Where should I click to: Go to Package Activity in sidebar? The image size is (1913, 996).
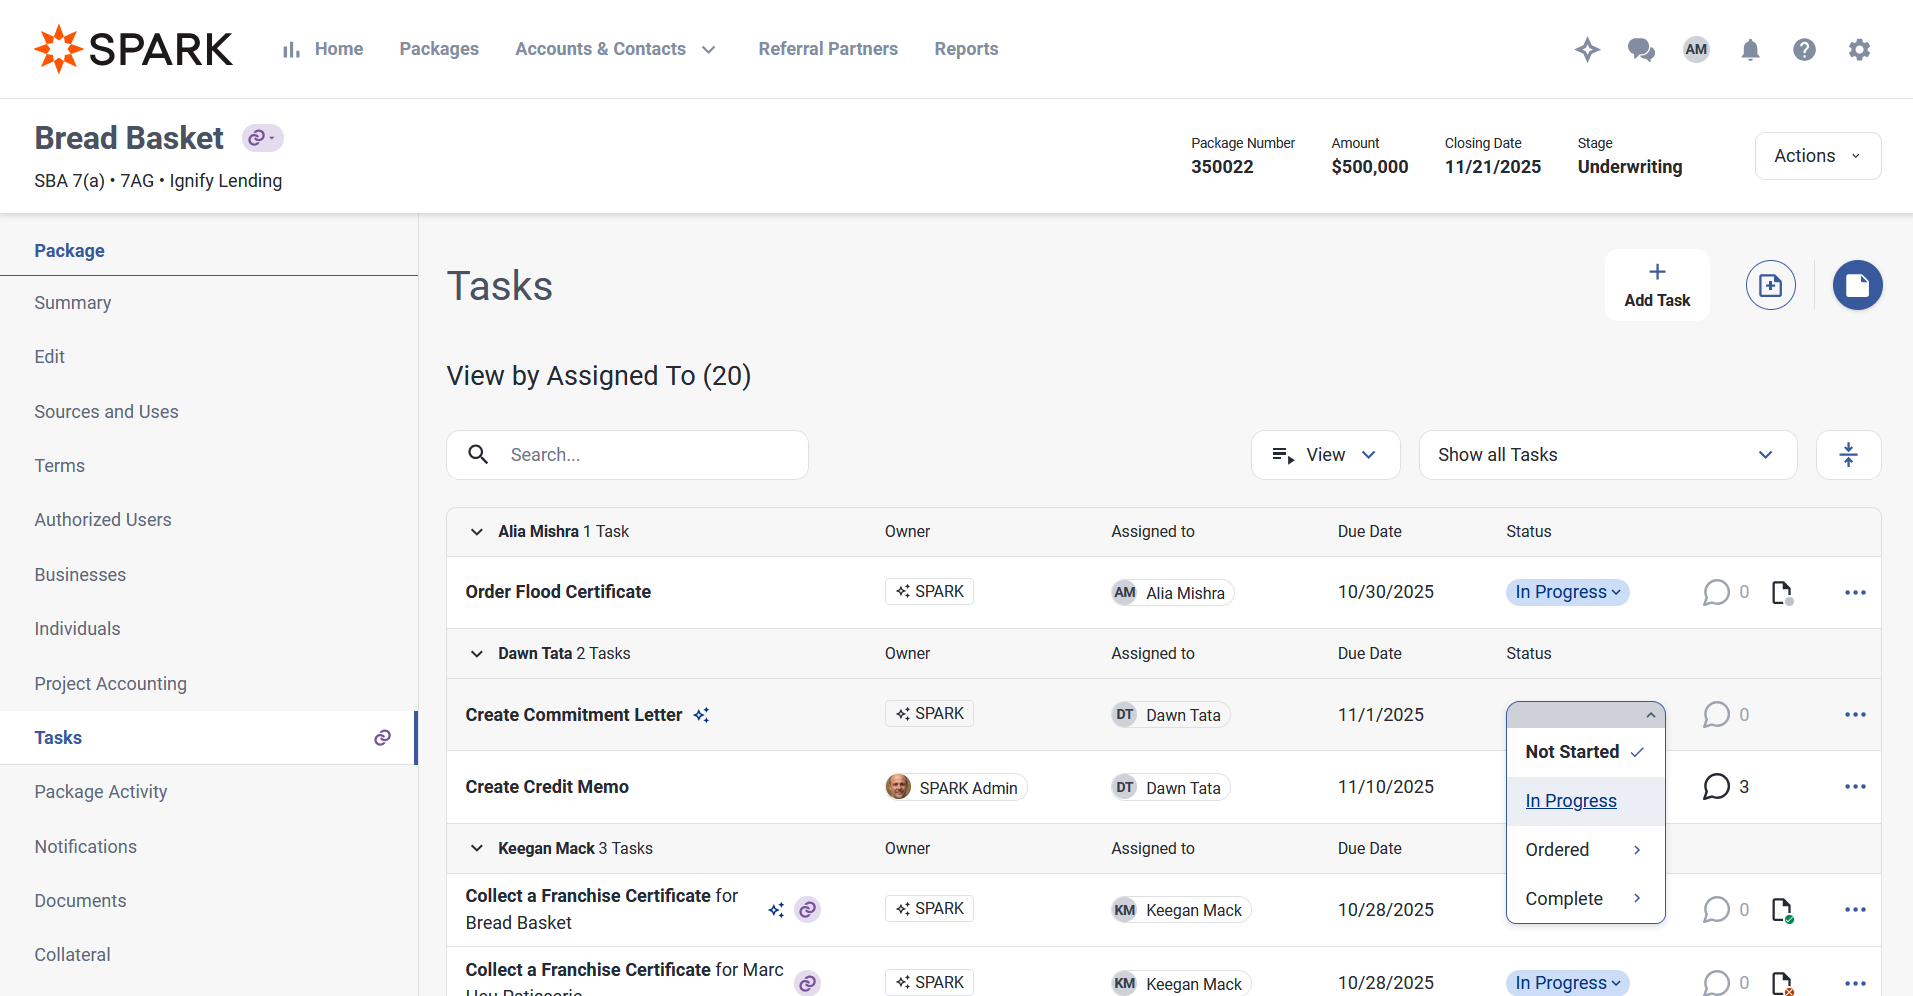[101, 792]
